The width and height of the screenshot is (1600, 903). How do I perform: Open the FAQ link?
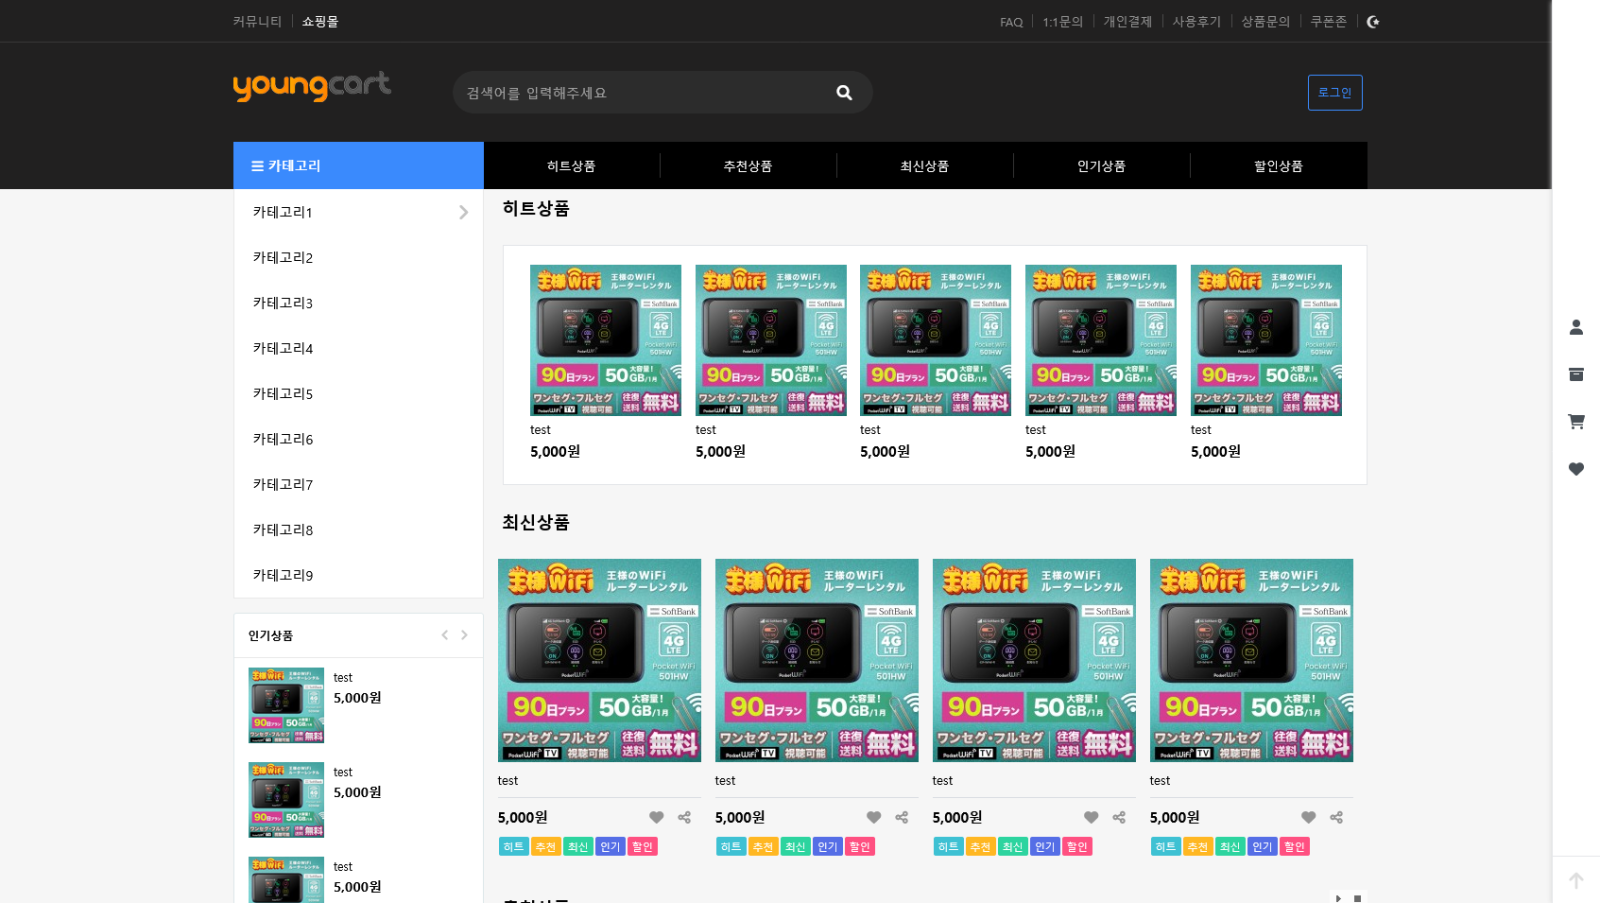tap(1011, 22)
